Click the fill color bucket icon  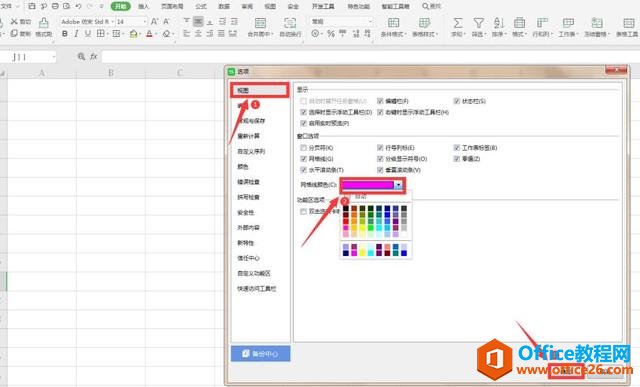(133, 34)
